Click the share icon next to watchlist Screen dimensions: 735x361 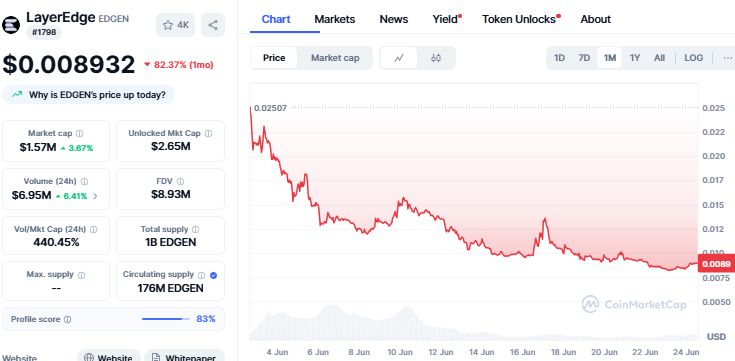click(213, 25)
